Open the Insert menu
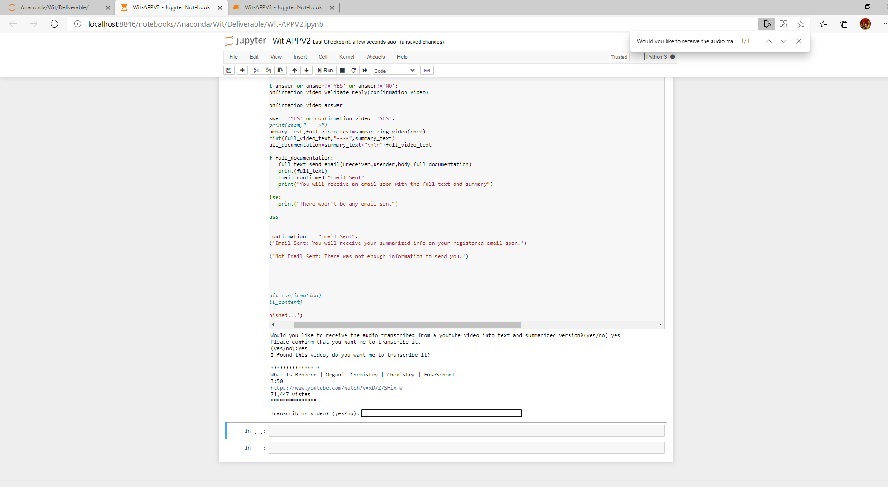This screenshot has height=488, width=888. pos(300,57)
